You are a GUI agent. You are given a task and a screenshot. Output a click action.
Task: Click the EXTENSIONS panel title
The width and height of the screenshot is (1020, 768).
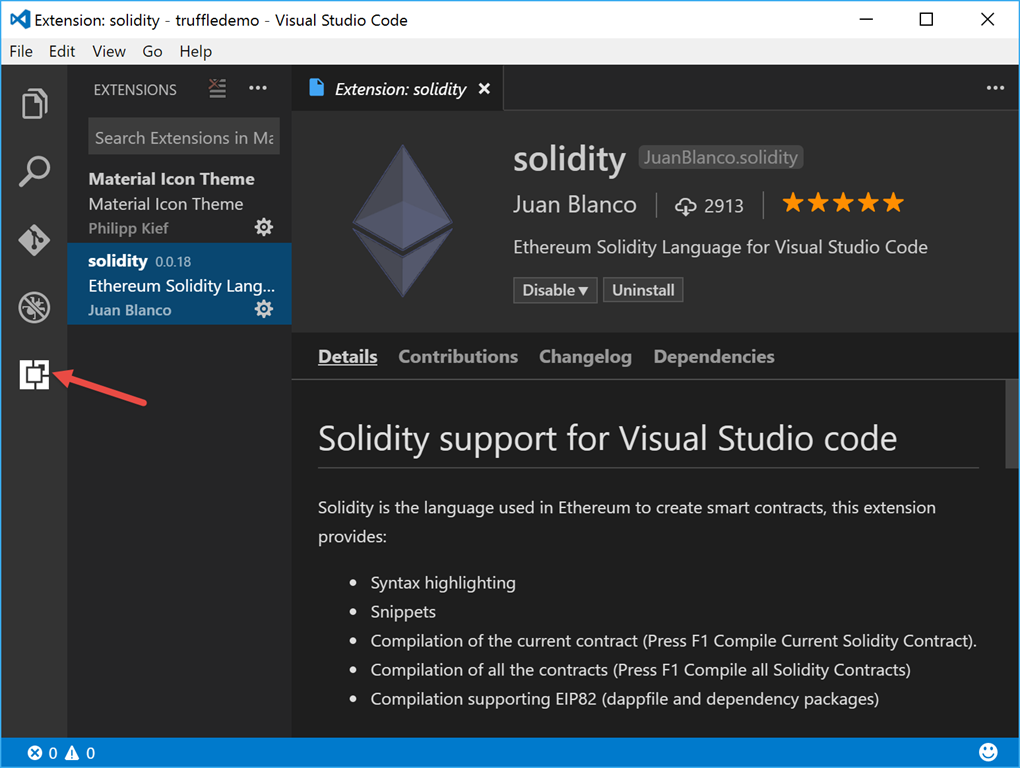[x=135, y=90]
